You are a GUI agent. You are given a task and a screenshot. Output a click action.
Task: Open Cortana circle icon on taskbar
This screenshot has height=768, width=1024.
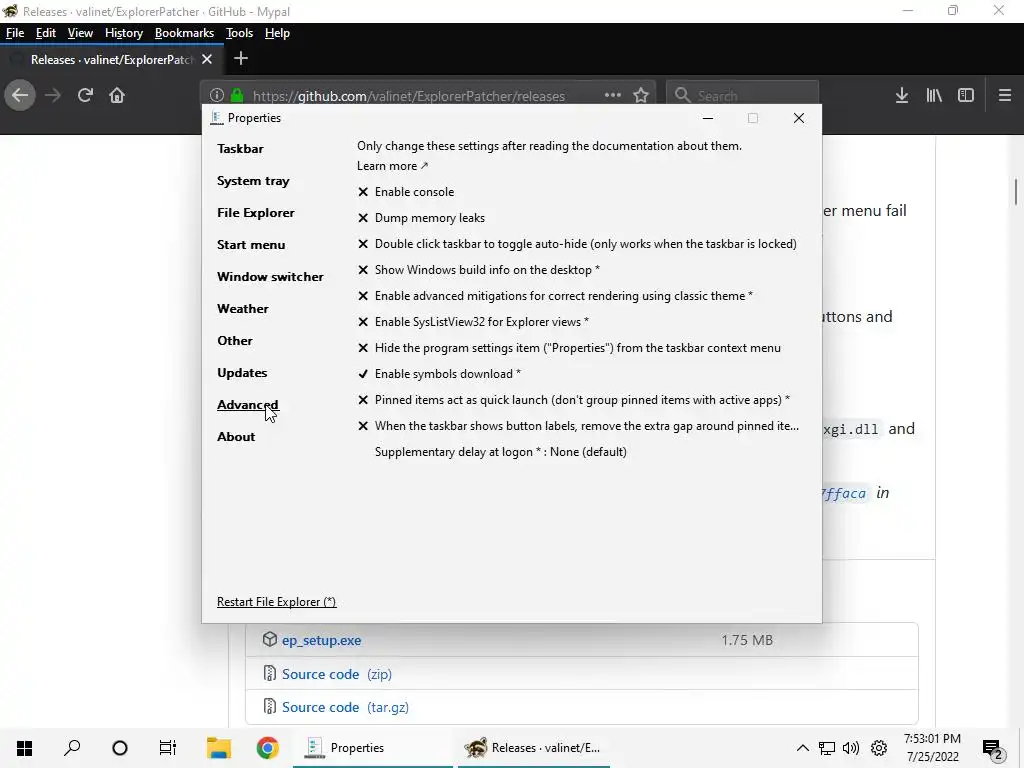tap(120, 748)
